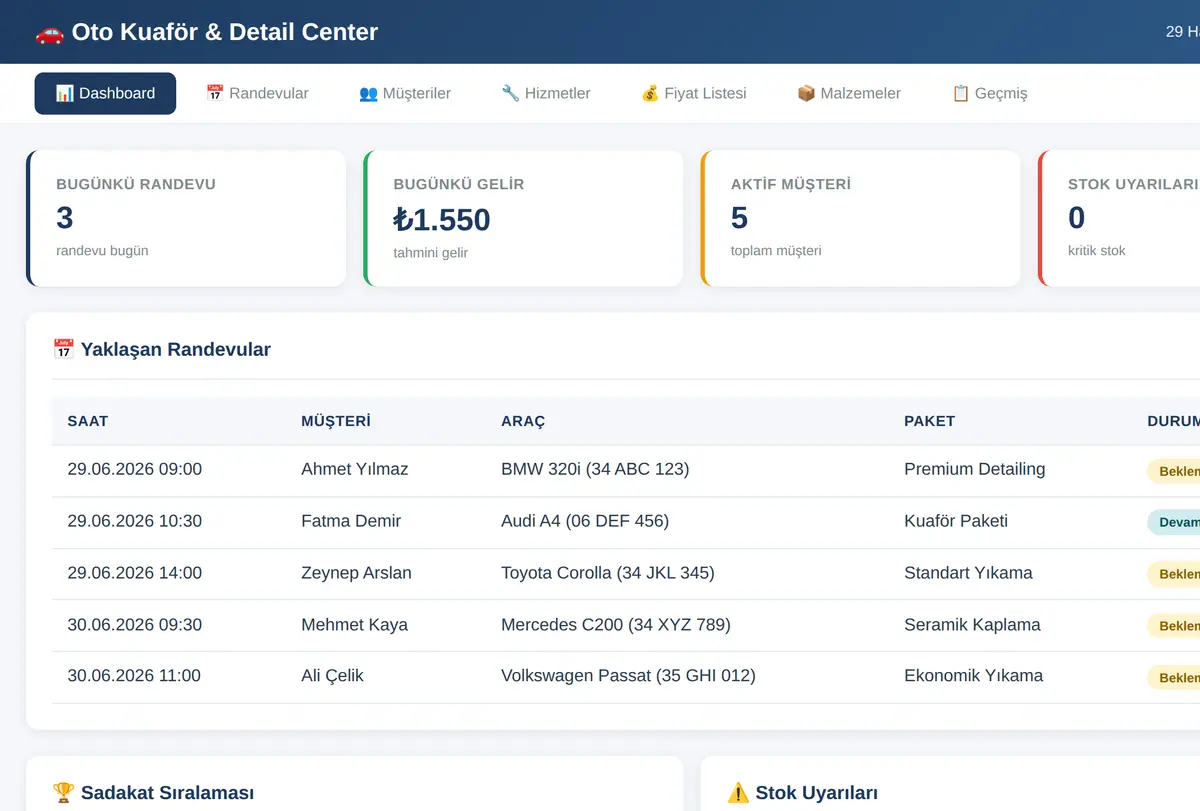
Task: Click the car icon in the header
Action: coord(49,32)
